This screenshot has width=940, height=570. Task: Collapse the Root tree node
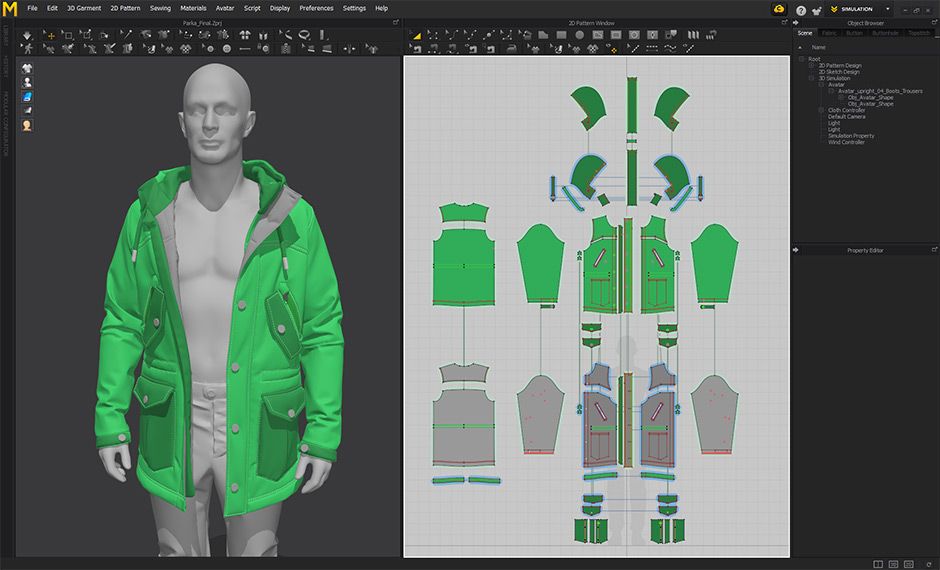click(x=802, y=59)
